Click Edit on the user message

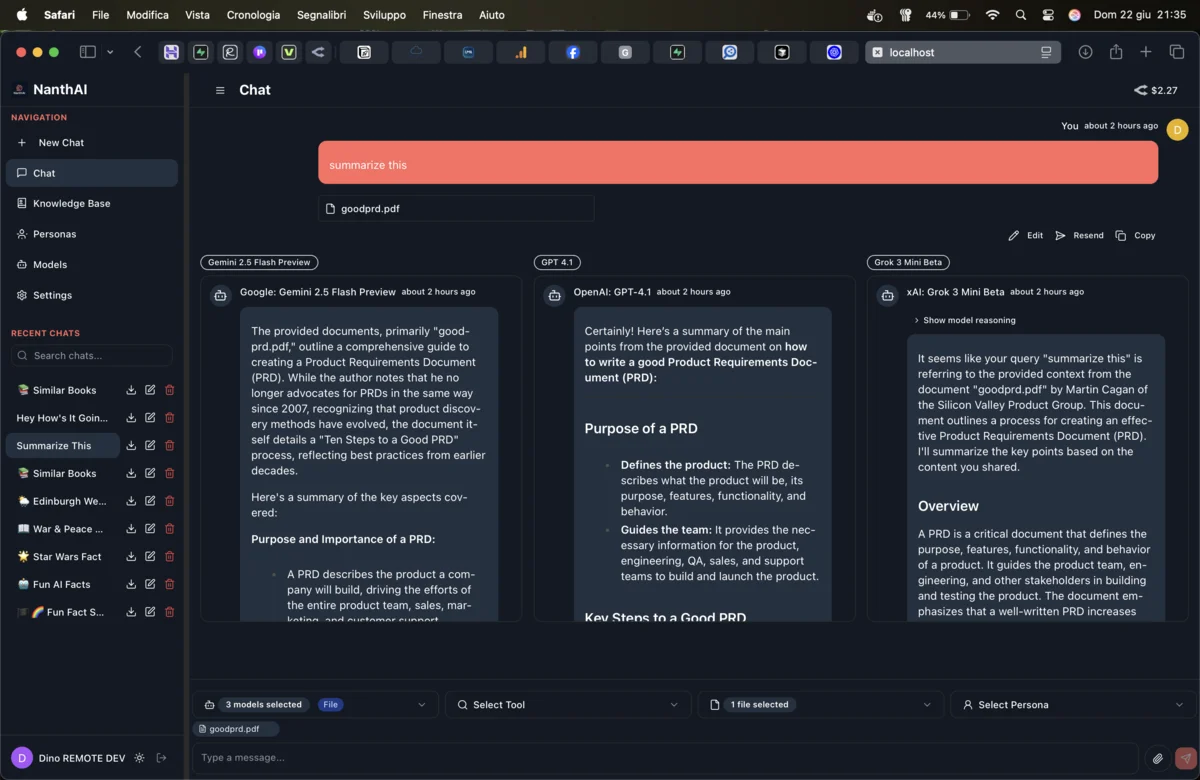click(1026, 236)
